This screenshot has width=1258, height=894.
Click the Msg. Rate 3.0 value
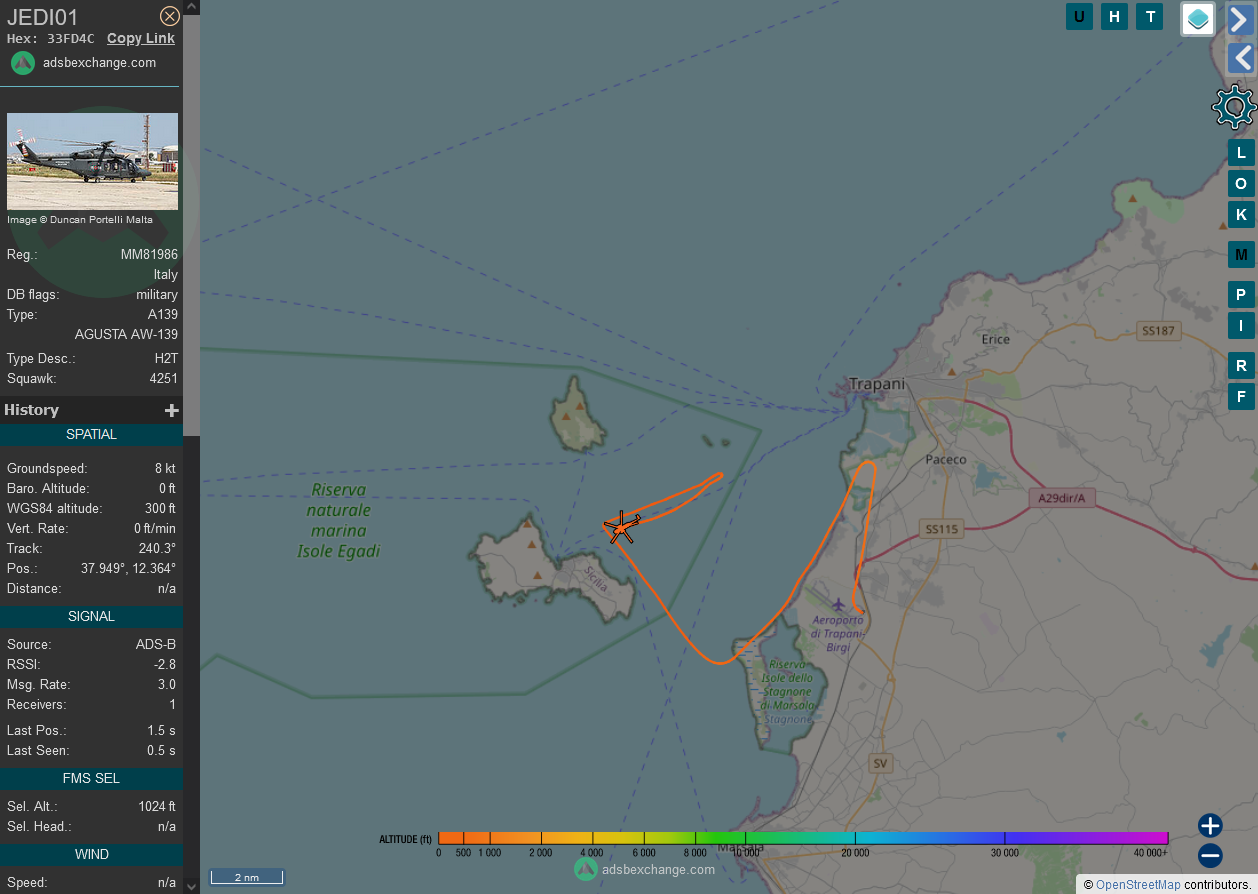(x=166, y=685)
